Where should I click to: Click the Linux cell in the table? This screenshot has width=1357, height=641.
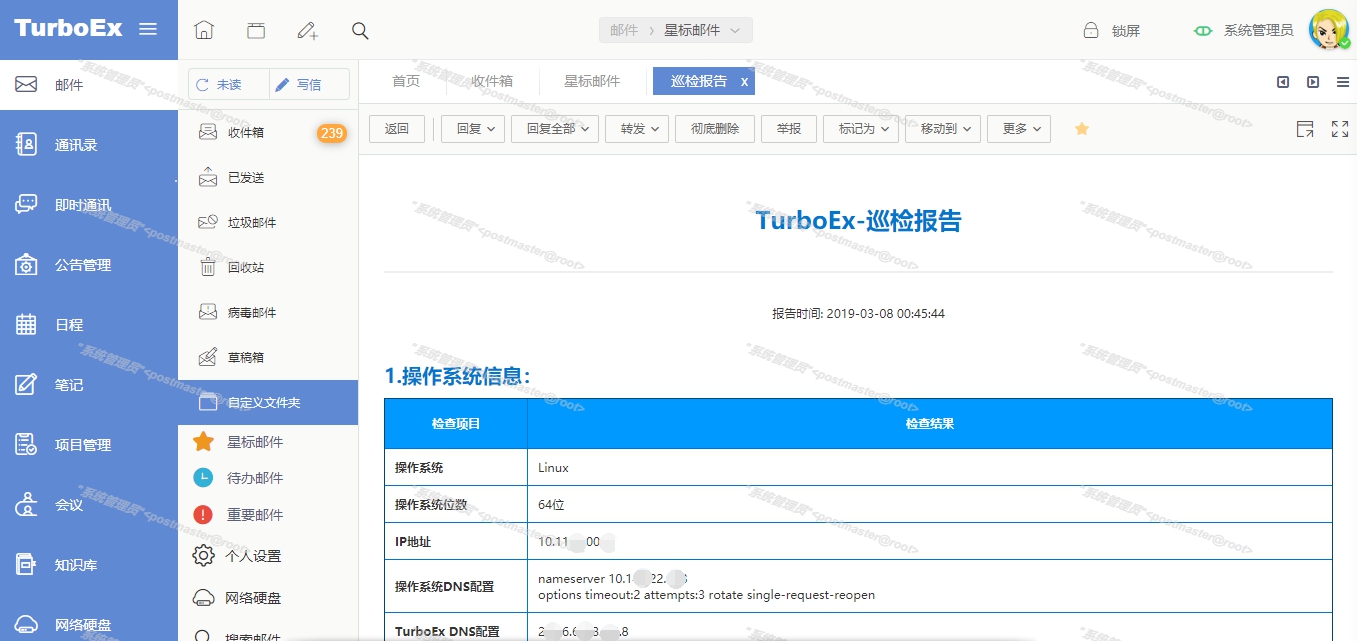pos(553,468)
